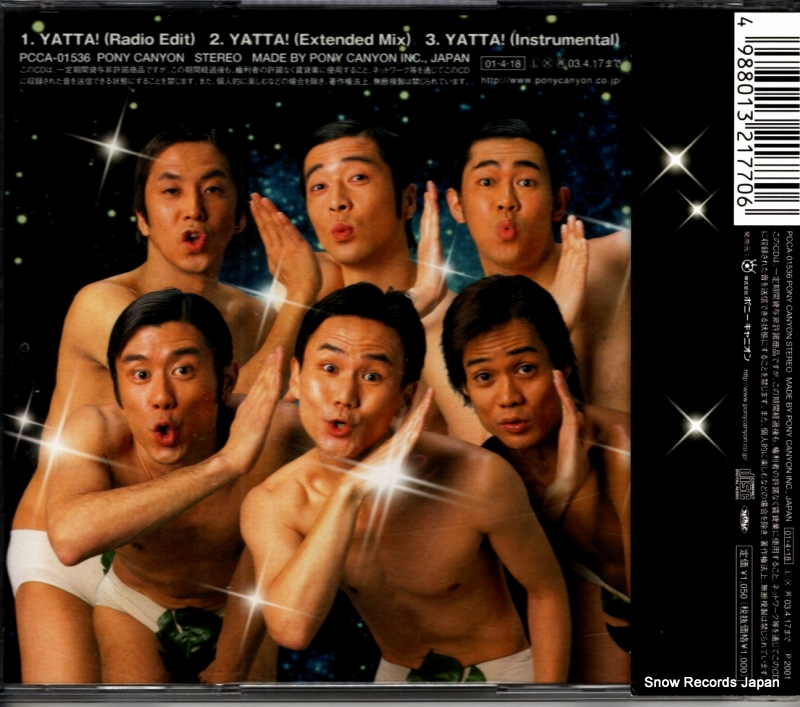This screenshot has width=800, height=707.
Task: Select track 3 YATTA! (Instrumental)
Action: [x=524, y=40]
